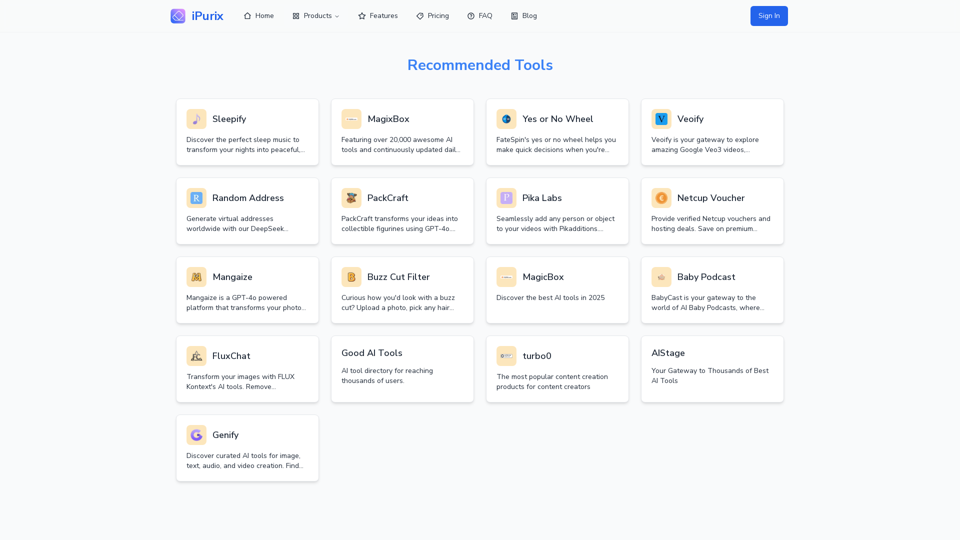This screenshot has height=540, width=960.
Task: Click the turbo0 icon
Action: point(506,356)
